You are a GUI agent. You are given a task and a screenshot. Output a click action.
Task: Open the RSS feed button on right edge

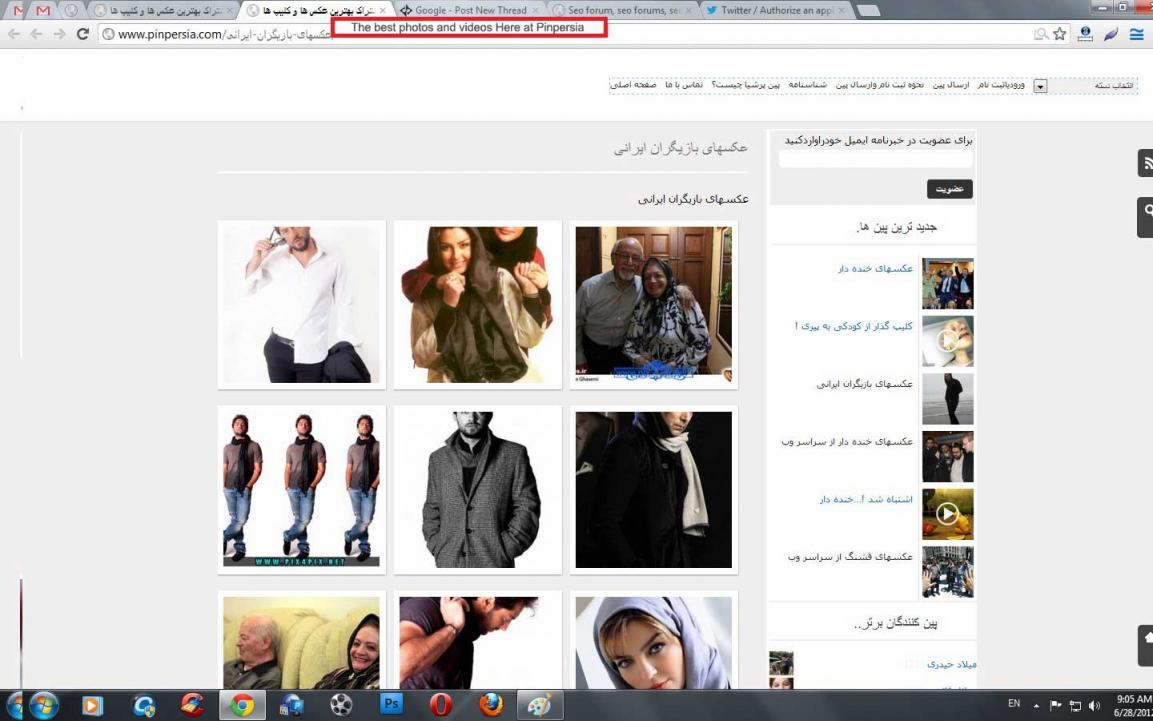click(1145, 162)
